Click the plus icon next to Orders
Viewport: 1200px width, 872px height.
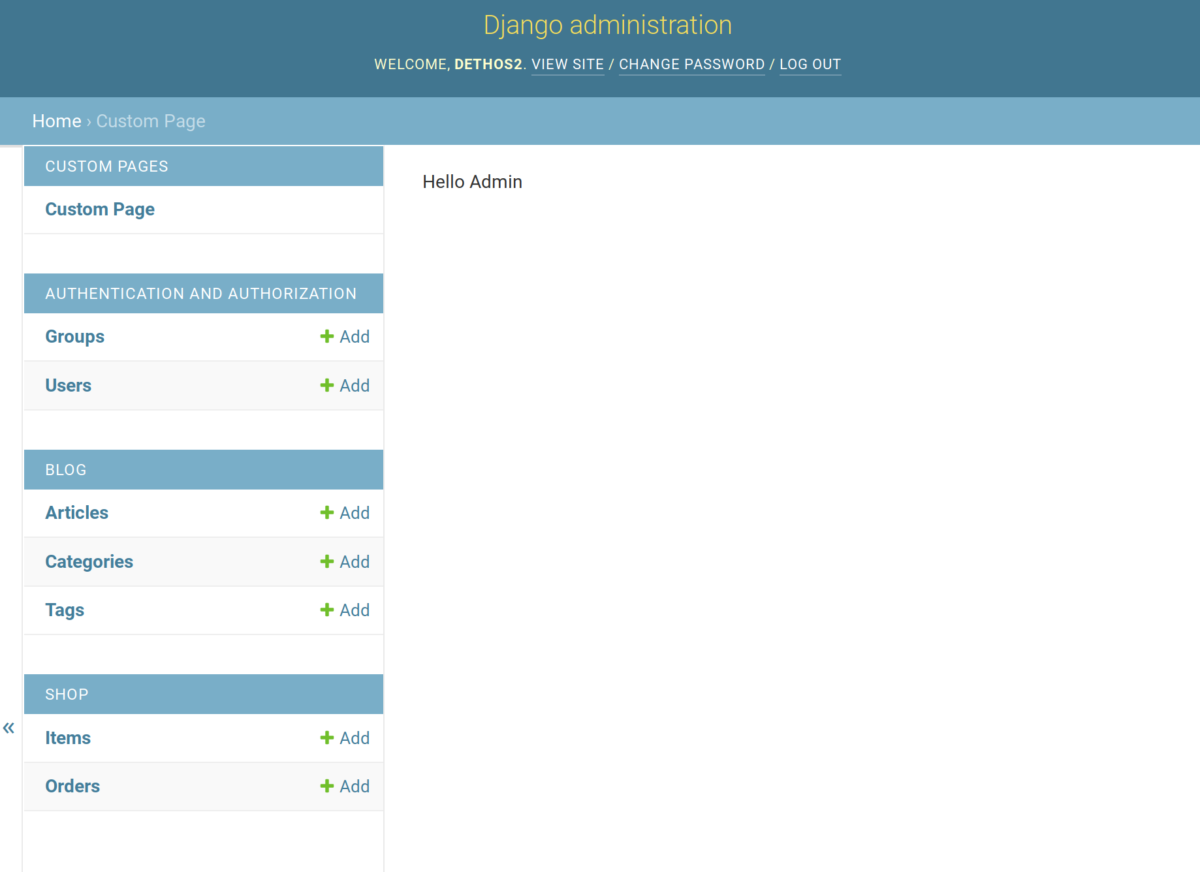pos(326,786)
